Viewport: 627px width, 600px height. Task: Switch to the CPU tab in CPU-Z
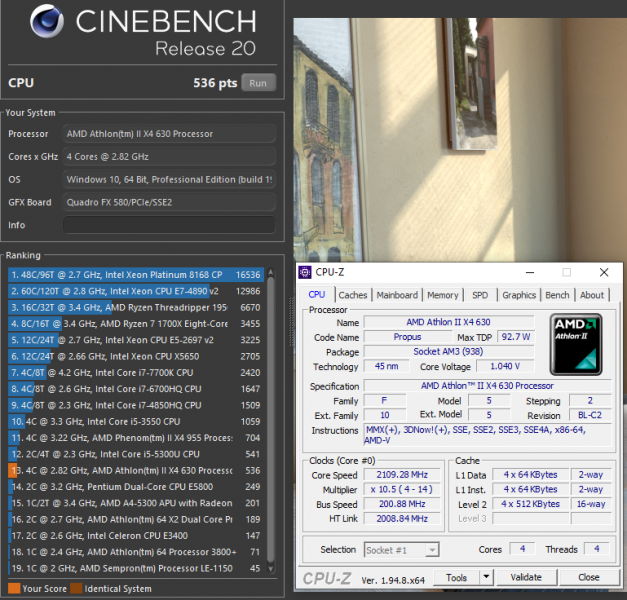(x=317, y=295)
